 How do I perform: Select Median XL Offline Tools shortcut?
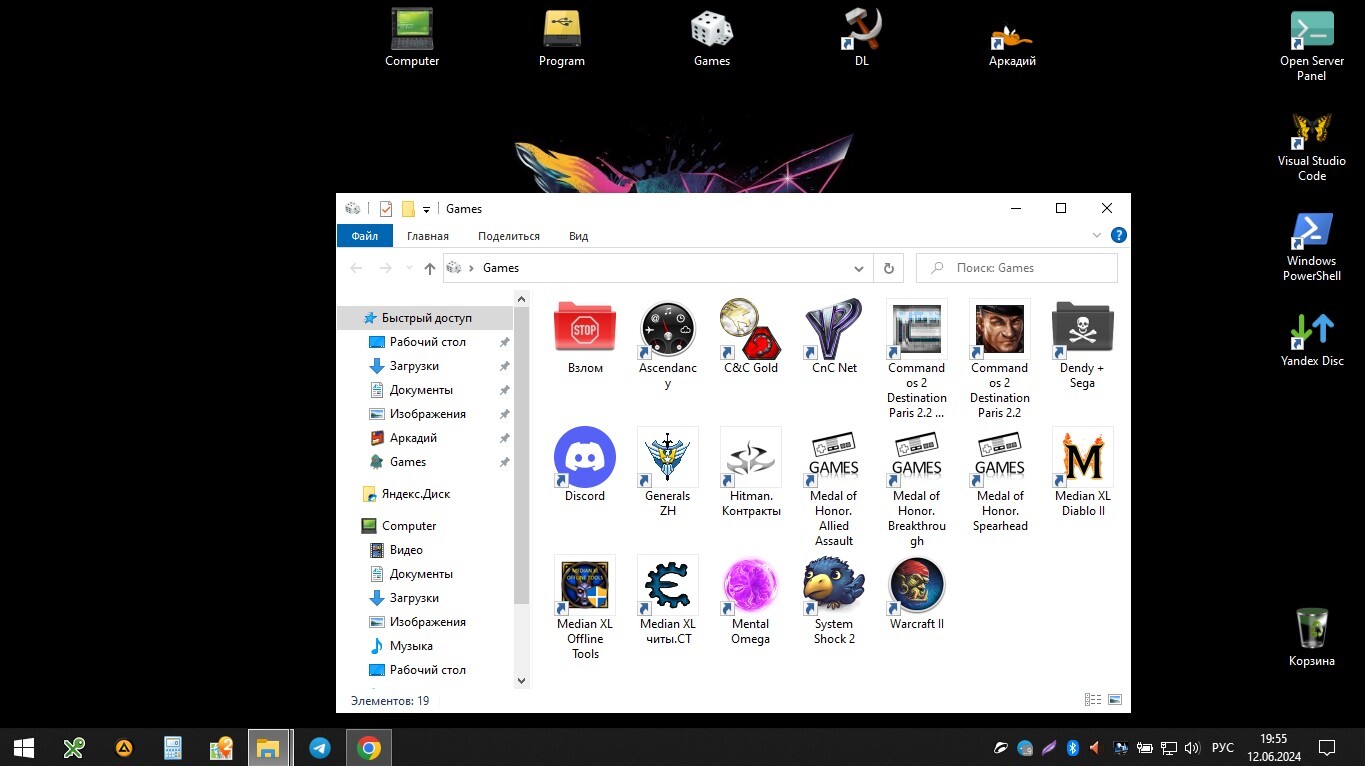click(x=585, y=608)
